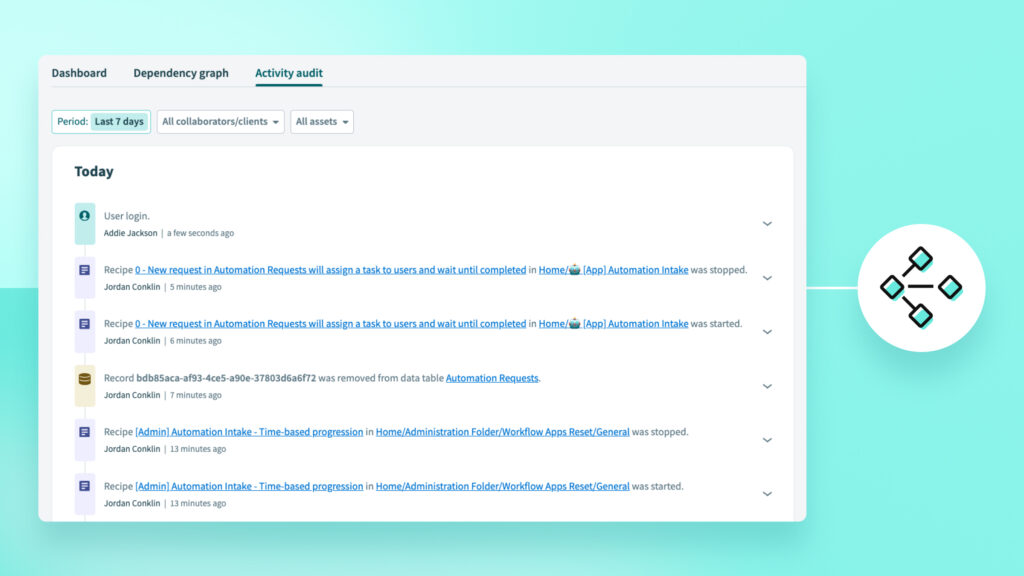
Task: Expand the Automation Requests recipe started entry
Action: 767,332
